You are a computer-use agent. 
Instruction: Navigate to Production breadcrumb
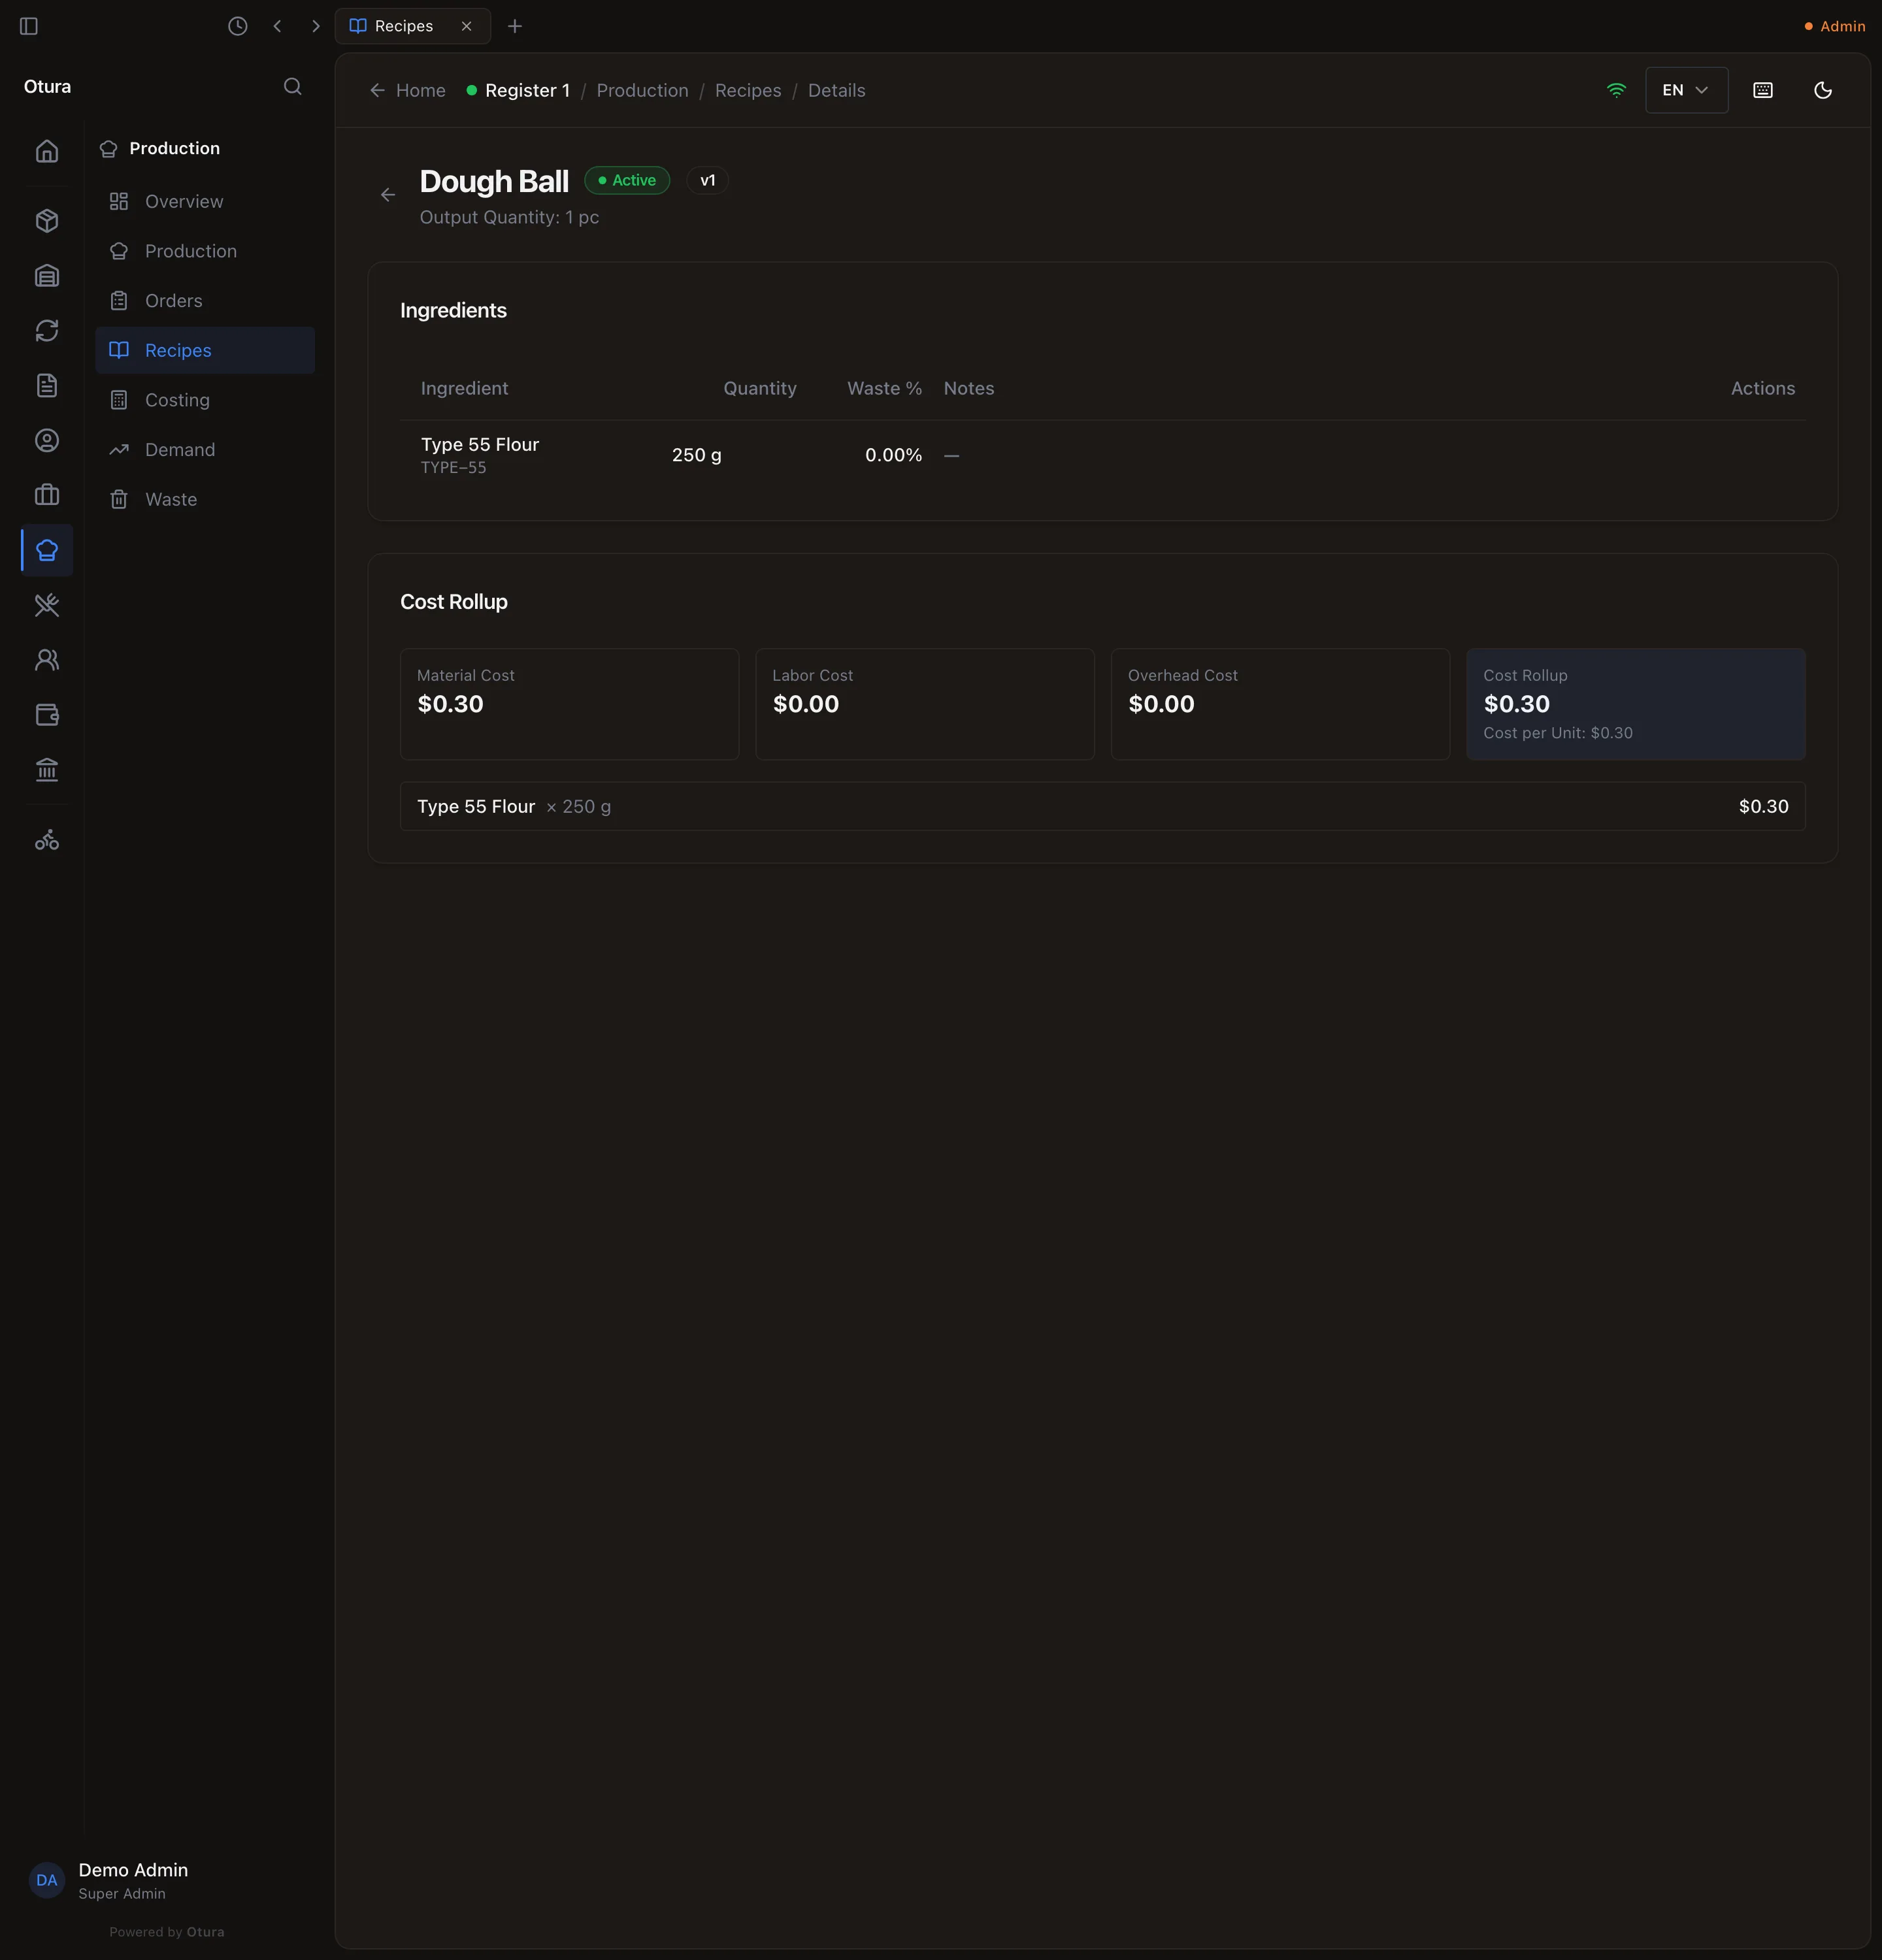click(x=642, y=91)
